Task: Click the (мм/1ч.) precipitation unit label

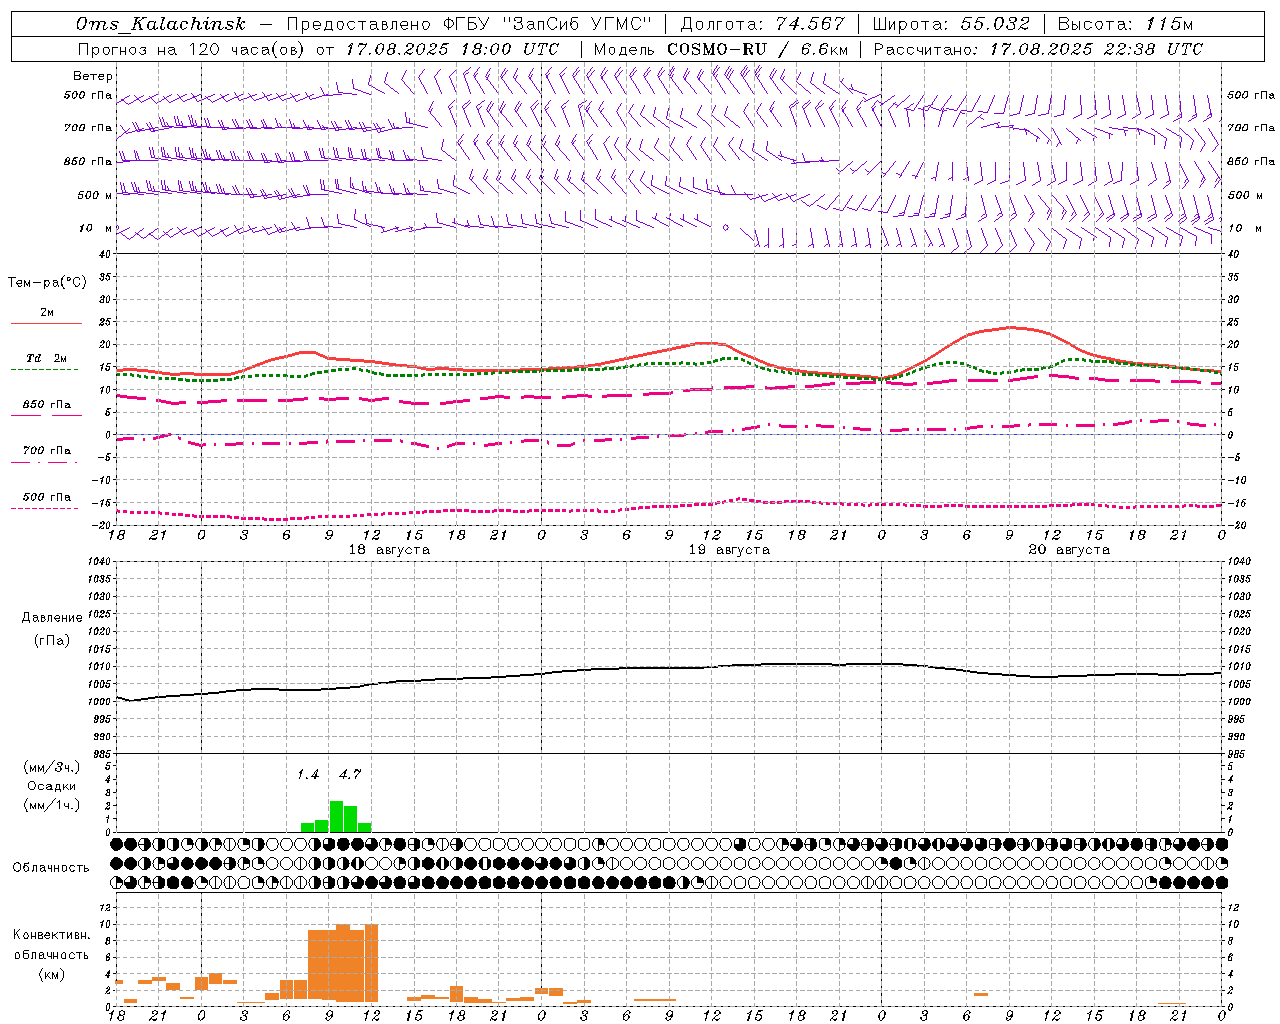Action: pyautogui.click(x=52, y=805)
